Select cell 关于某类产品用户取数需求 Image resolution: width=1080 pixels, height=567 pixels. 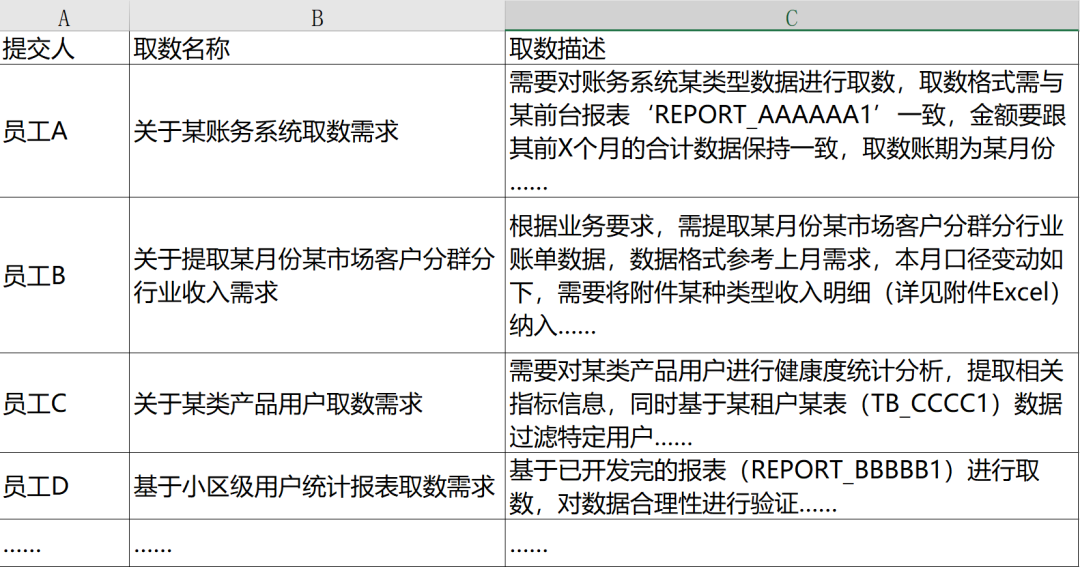[317, 403]
